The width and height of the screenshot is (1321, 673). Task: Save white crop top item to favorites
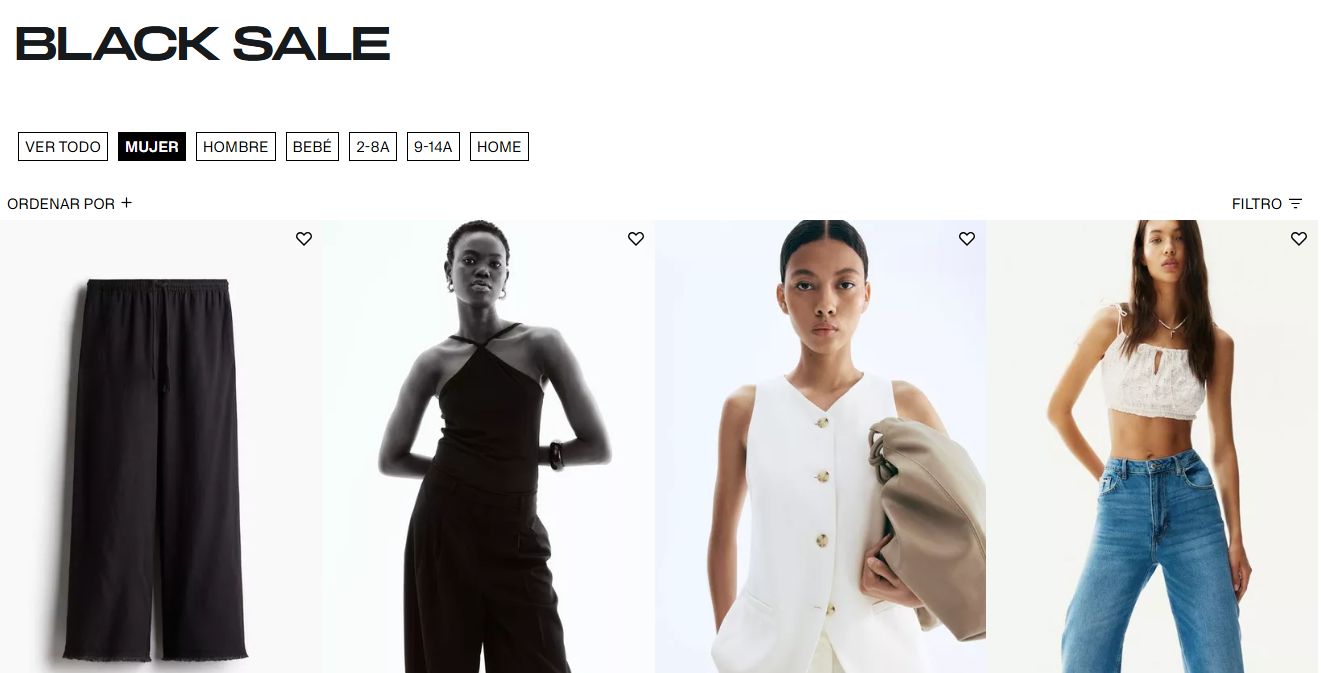point(1299,239)
